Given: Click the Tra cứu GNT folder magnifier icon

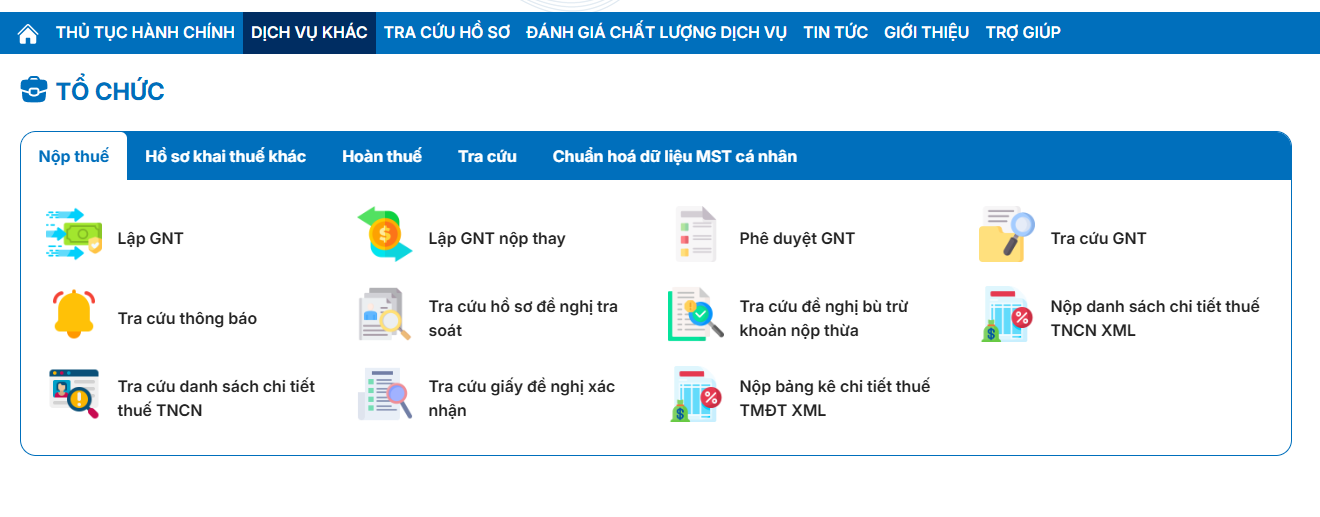Looking at the screenshot, I should tap(1007, 235).
